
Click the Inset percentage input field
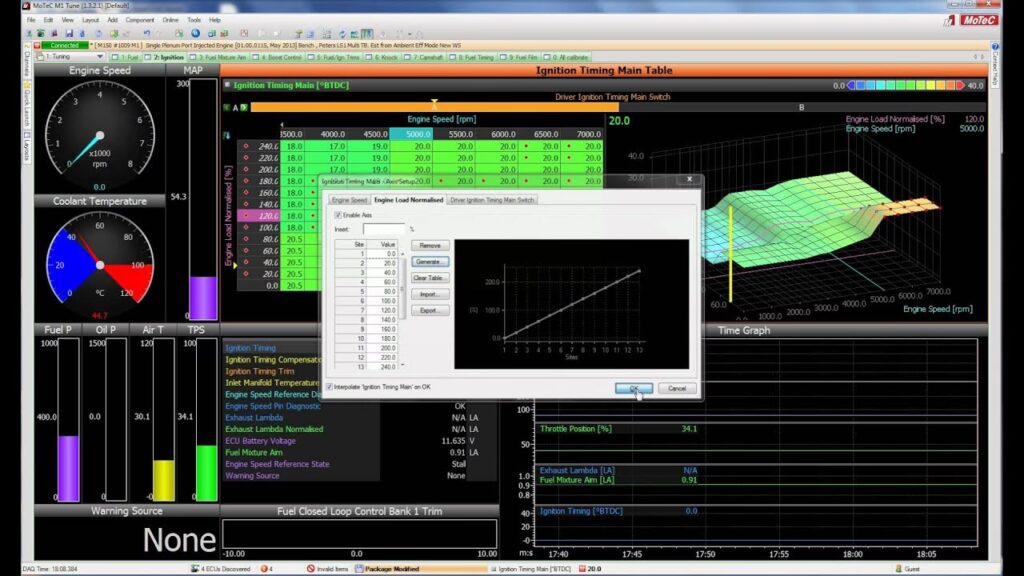pyautogui.click(x=383, y=229)
